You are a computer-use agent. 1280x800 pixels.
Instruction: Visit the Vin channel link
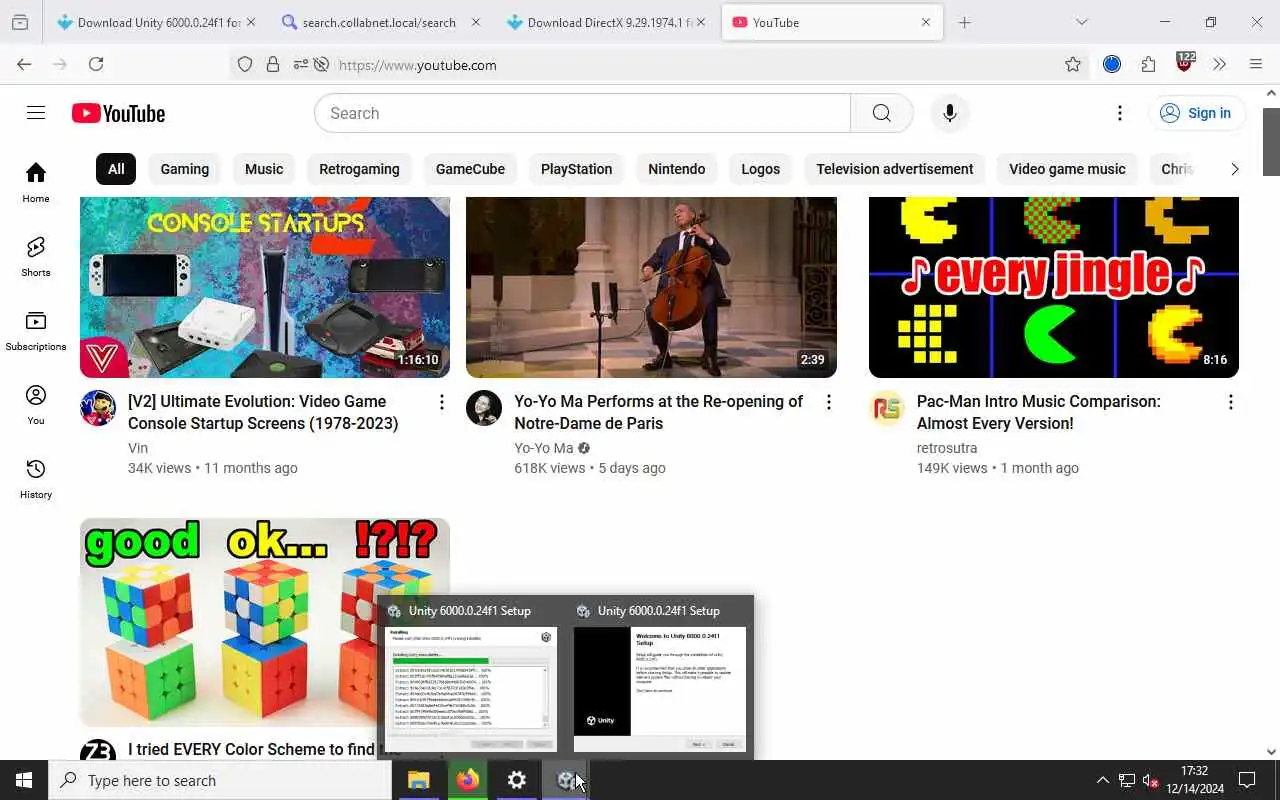point(138,448)
